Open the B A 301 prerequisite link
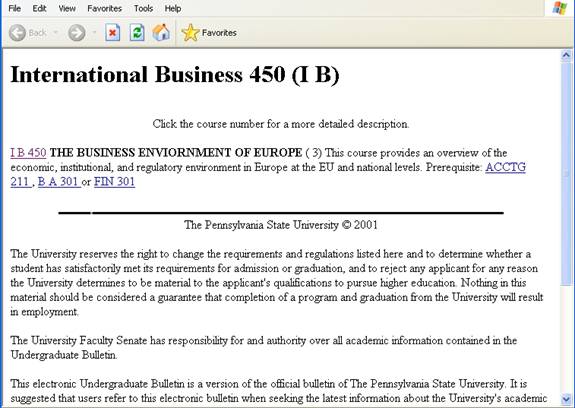575x408 pixels. tap(59, 182)
